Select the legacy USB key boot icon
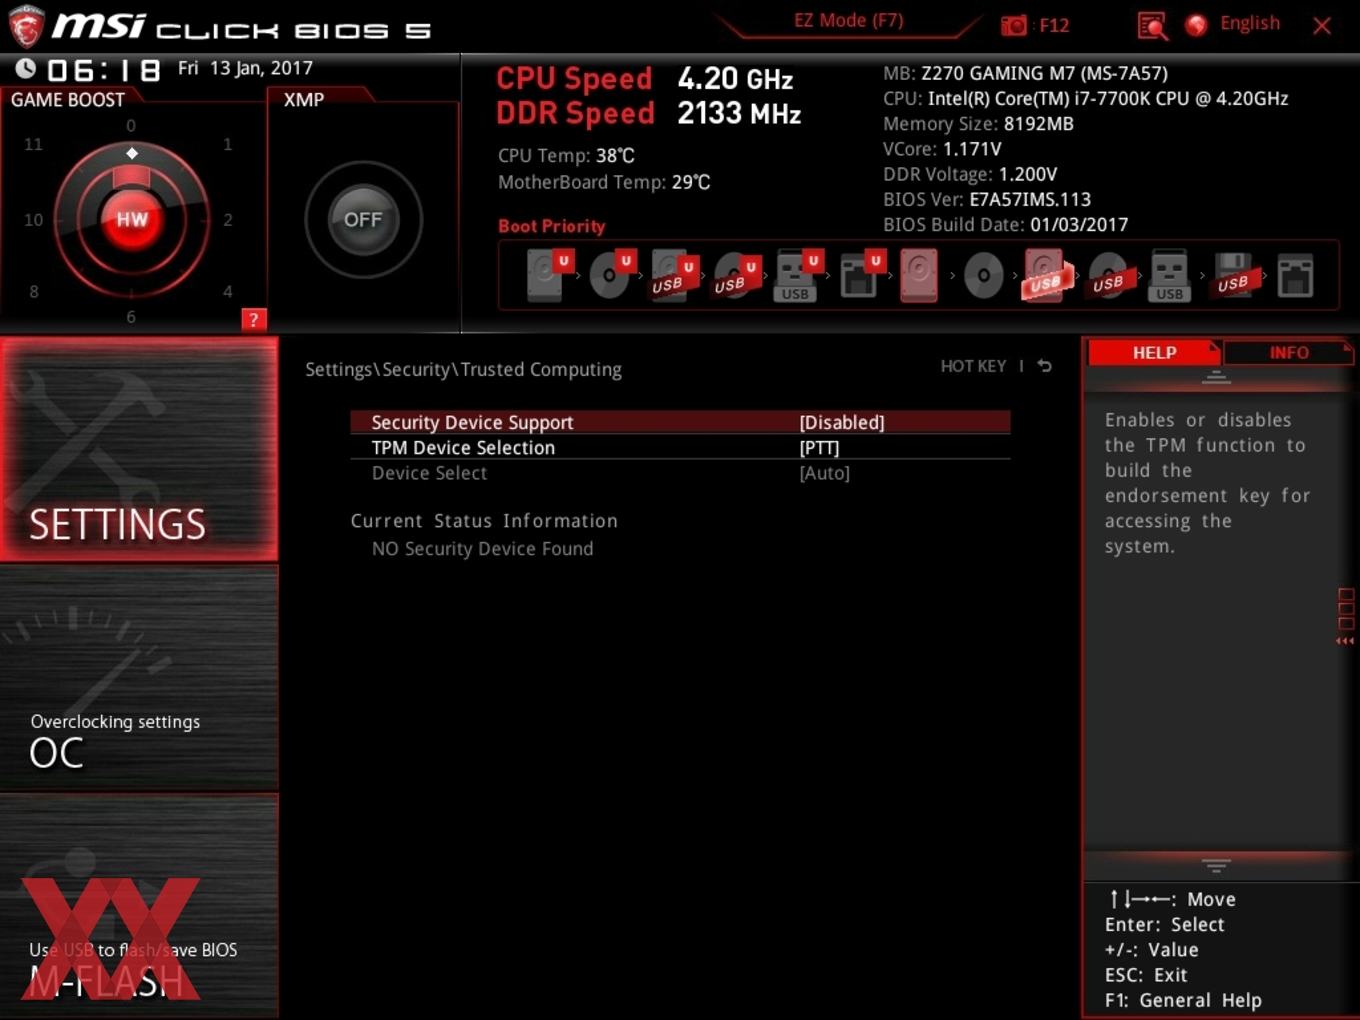The height and width of the screenshot is (1020, 1360). (1169, 275)
